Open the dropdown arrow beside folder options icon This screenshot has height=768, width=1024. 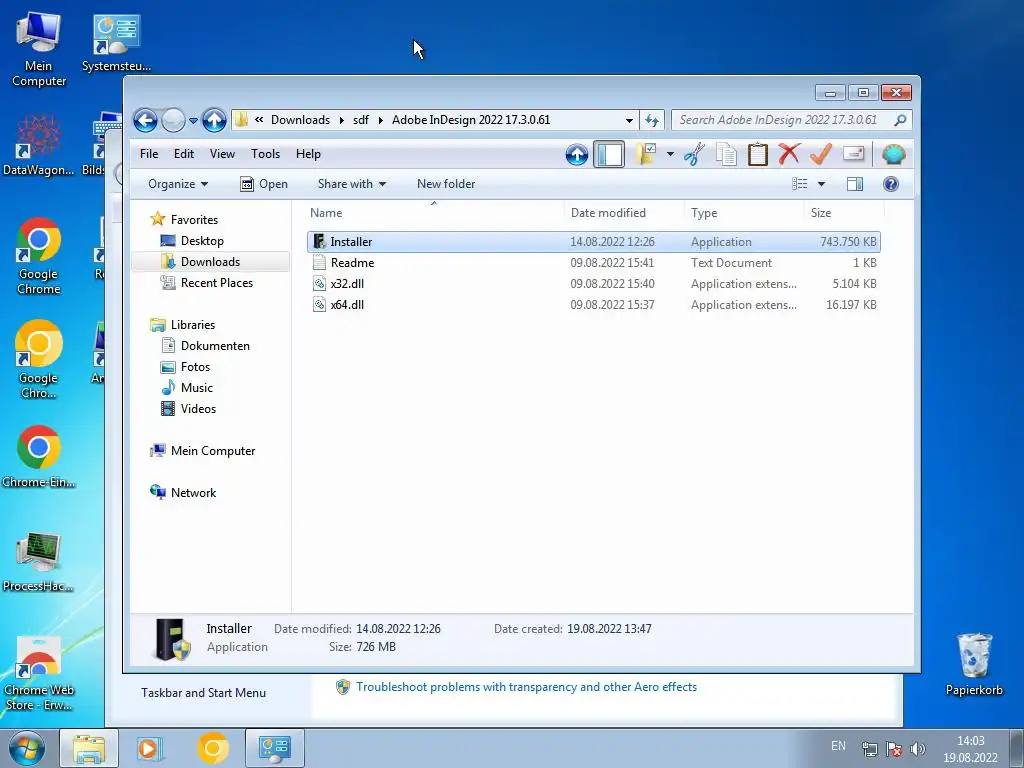[x=670, y=155]
